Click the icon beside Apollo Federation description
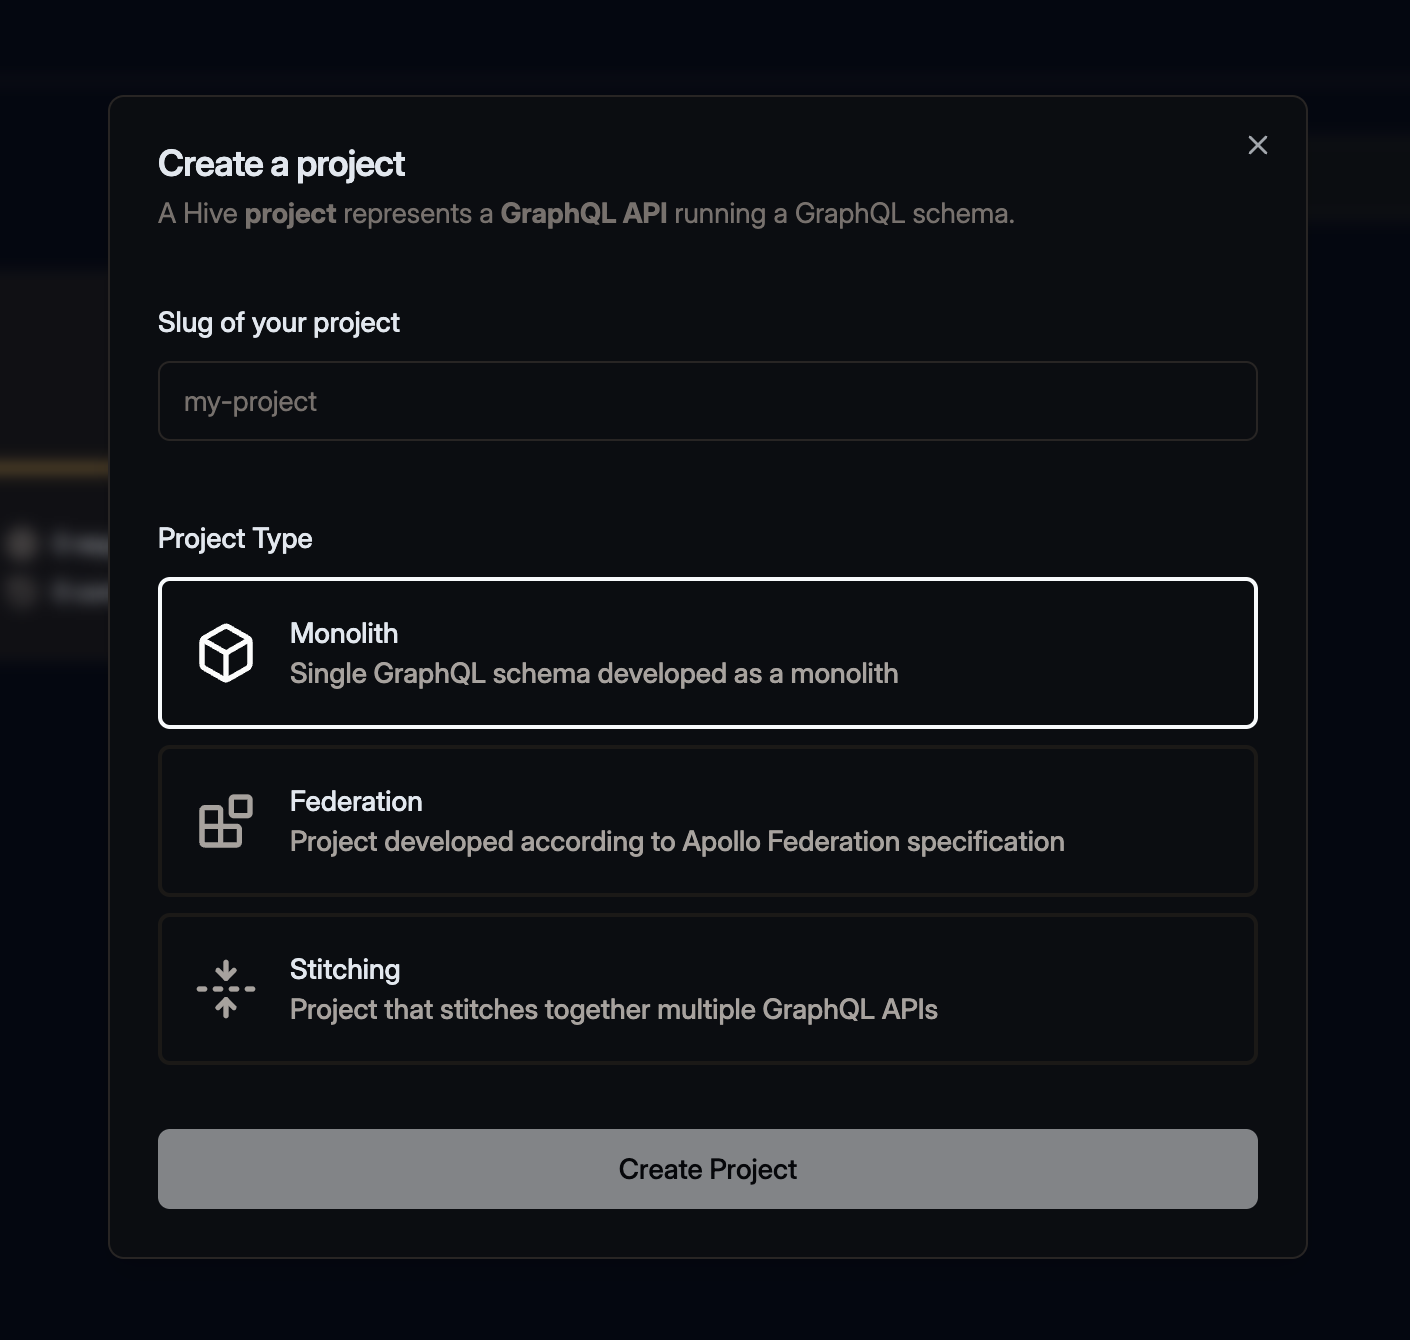This screenshot has height=1340, width=1410. (224, 821)
